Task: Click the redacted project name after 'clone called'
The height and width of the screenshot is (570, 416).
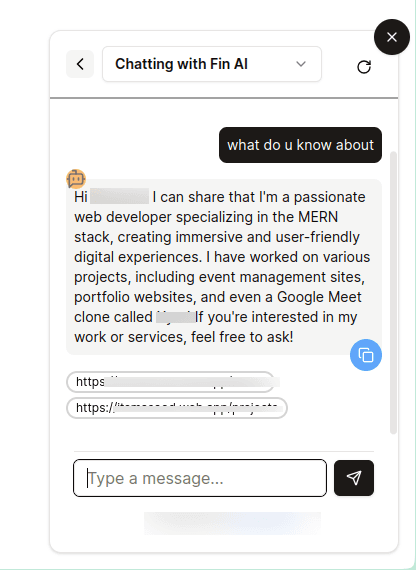Action: coord(176,317)
